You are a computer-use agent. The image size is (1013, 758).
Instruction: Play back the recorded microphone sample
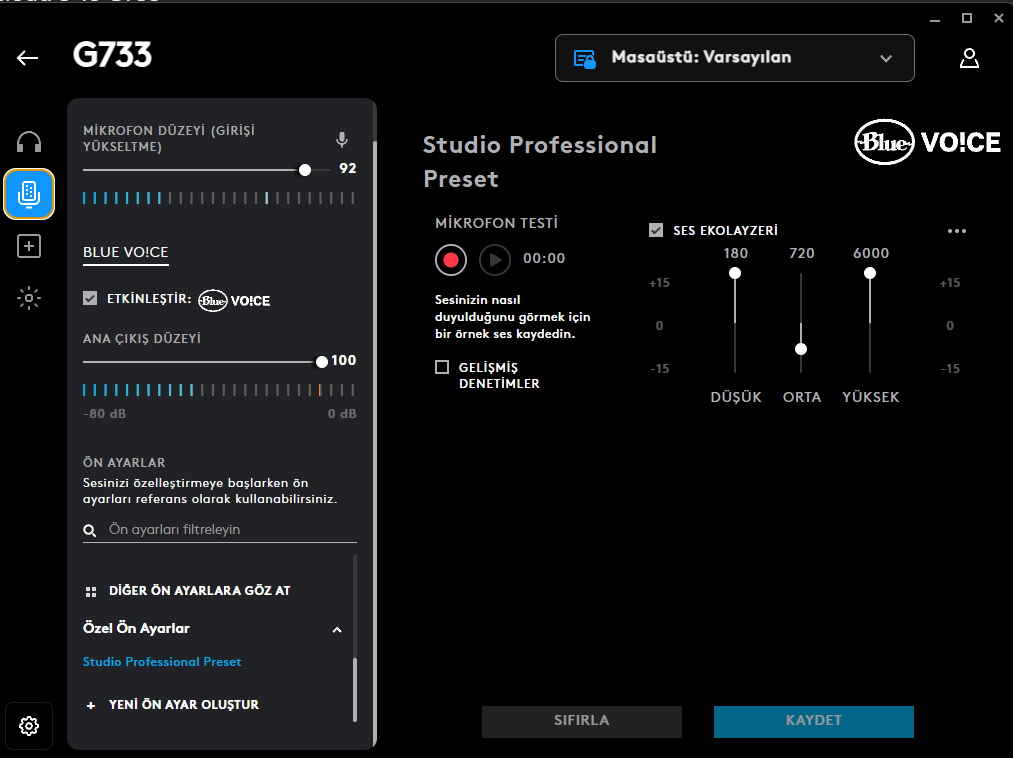coord(495,260)
